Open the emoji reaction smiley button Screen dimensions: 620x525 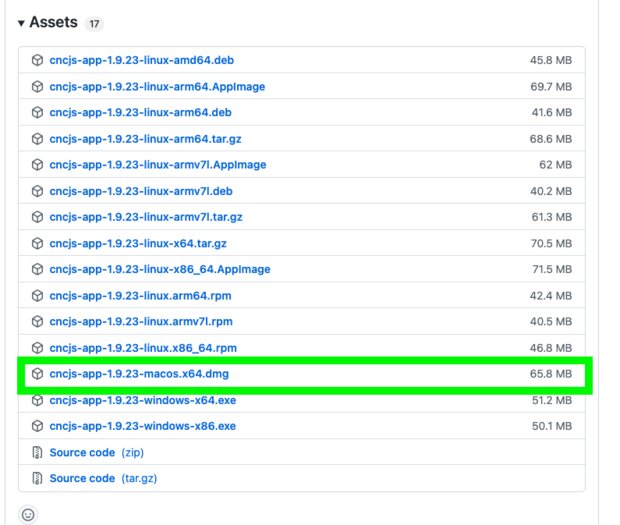point(28,515)
